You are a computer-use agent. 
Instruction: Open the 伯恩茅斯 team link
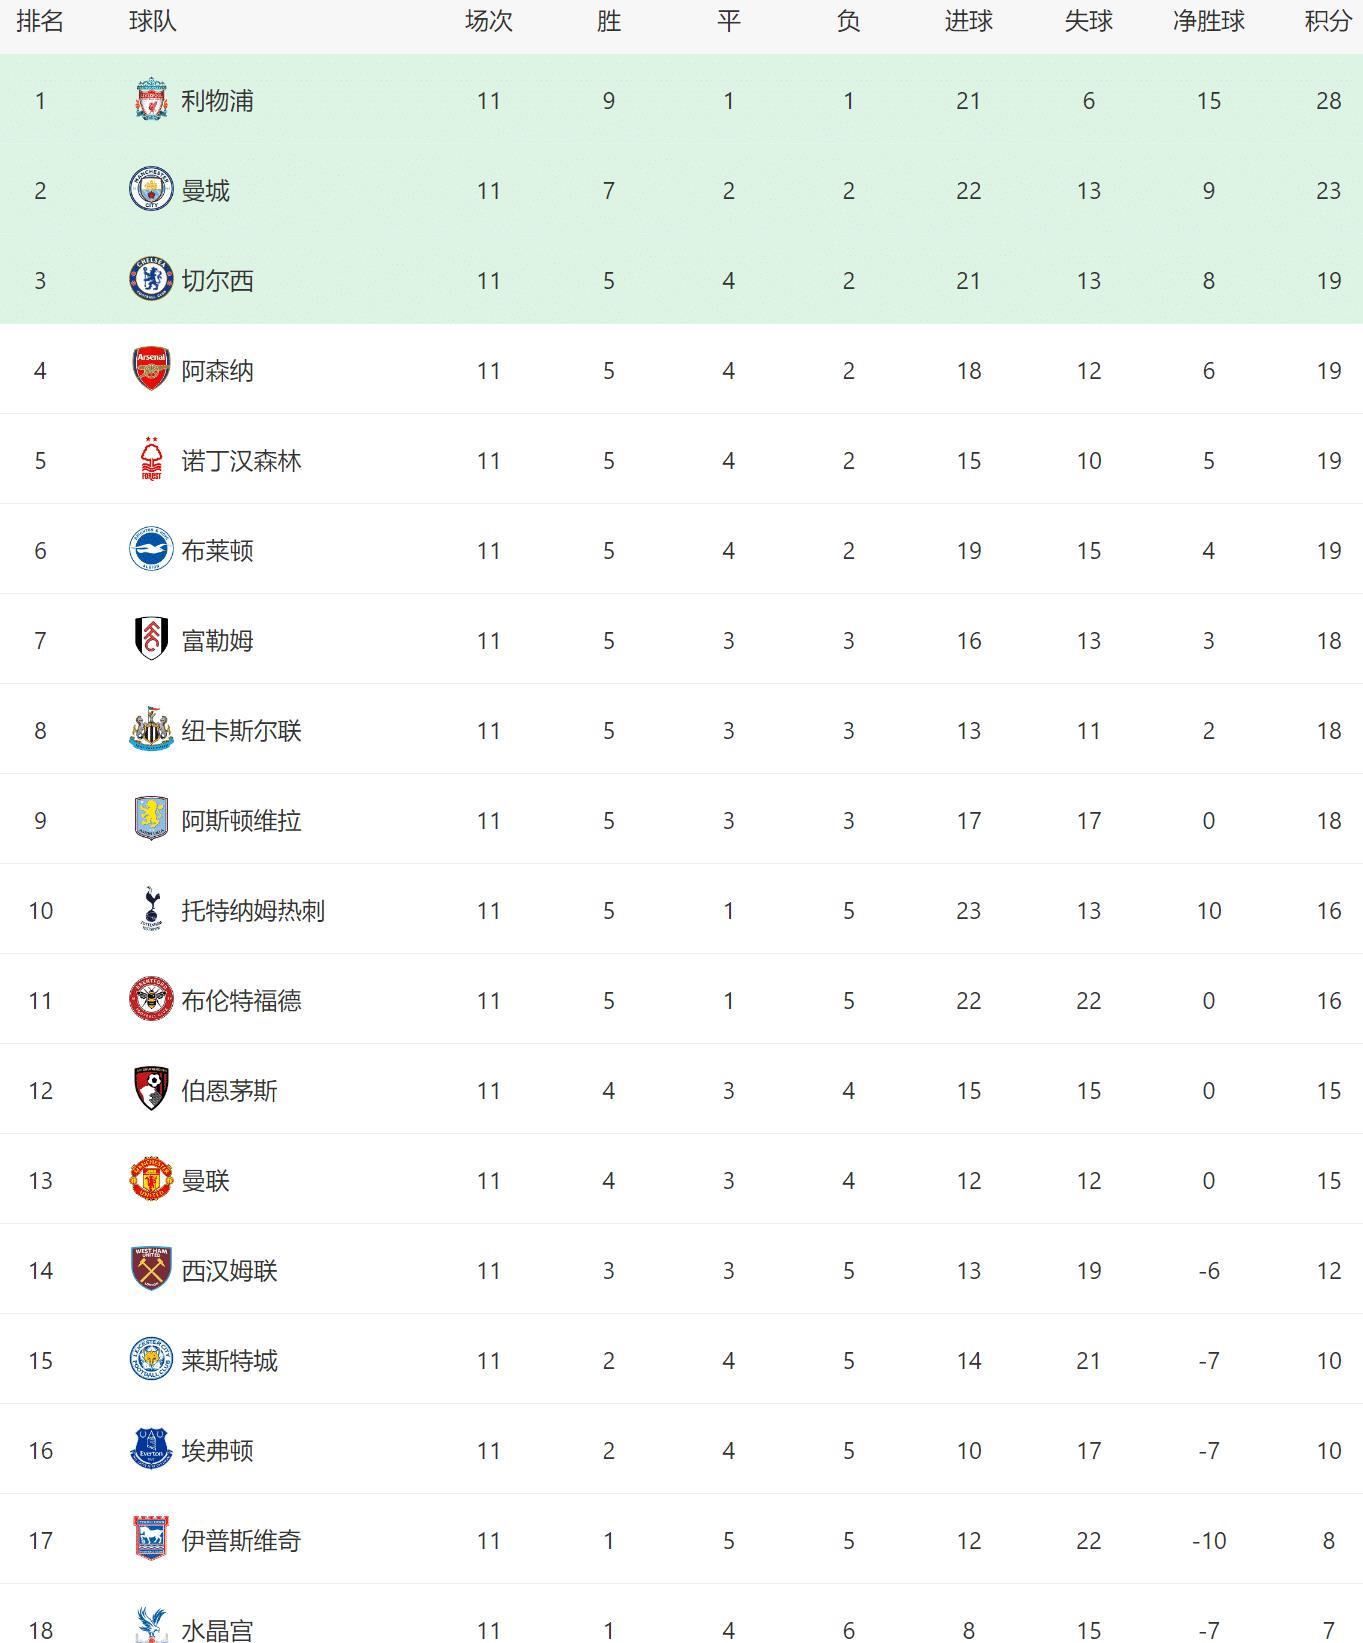pyautogui.click(x=229, y=1090)
